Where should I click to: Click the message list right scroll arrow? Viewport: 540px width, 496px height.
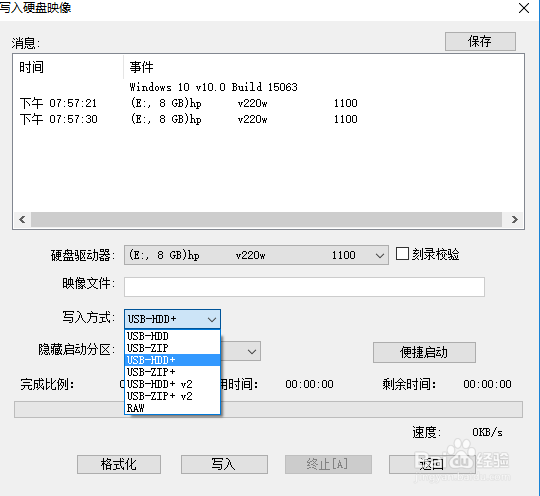[515, 219]
